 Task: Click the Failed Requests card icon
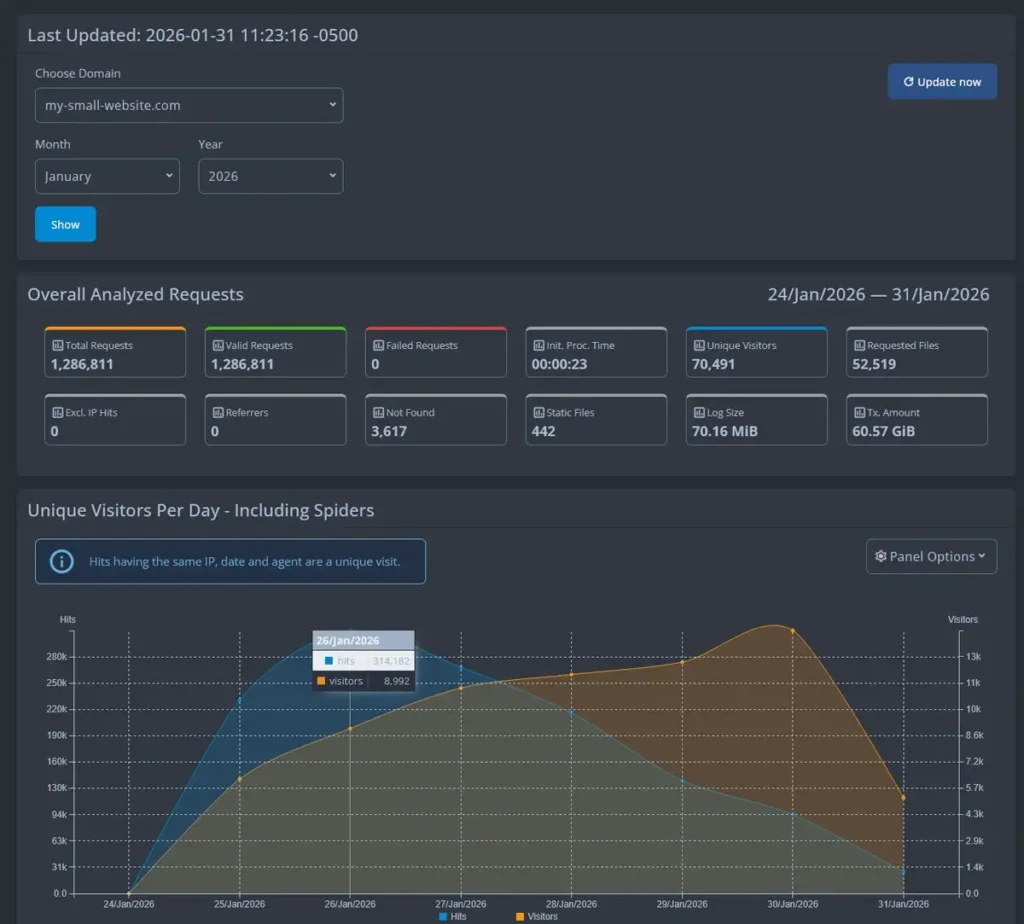[x=378, y=345]
